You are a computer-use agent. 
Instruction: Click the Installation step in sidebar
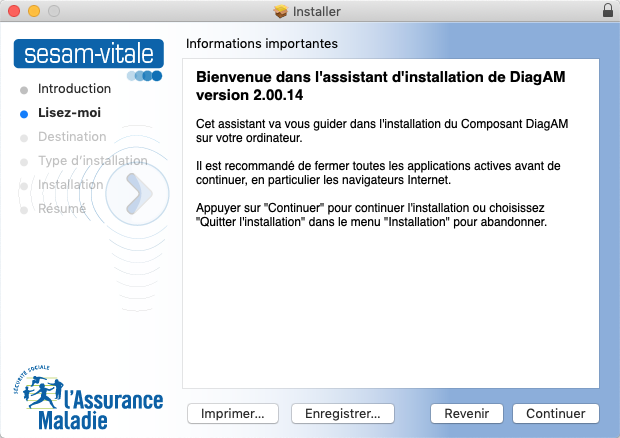tap(70, 185)
